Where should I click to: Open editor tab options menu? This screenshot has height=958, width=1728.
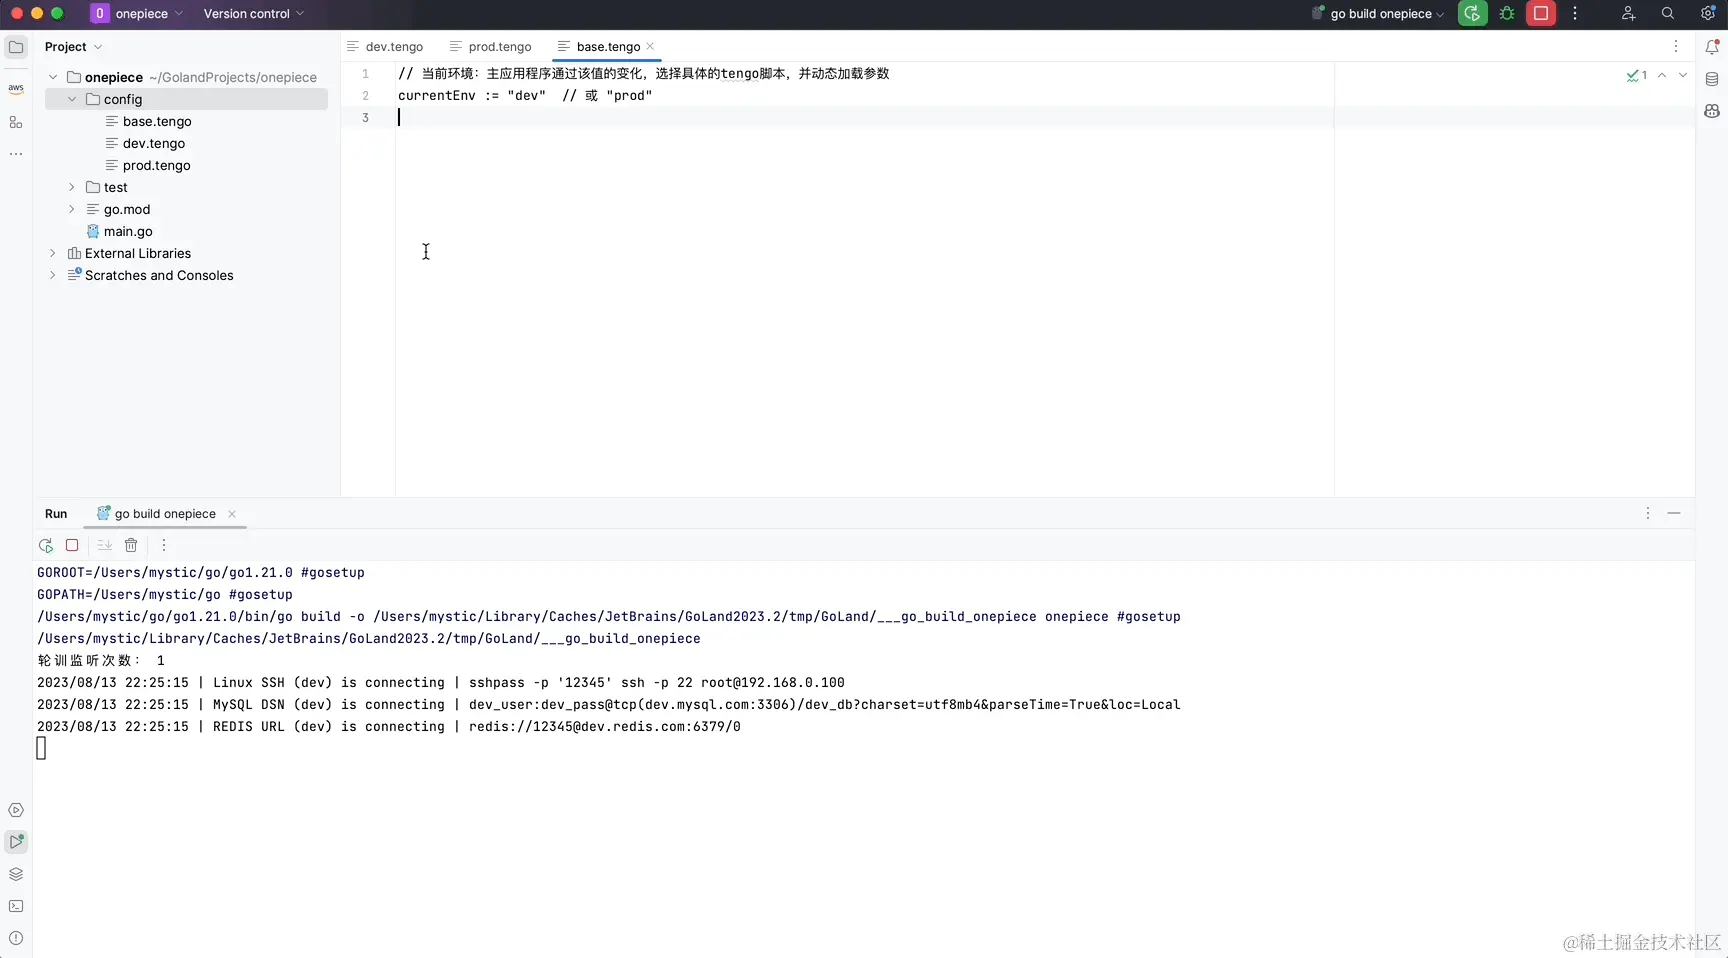(1676, 47)
